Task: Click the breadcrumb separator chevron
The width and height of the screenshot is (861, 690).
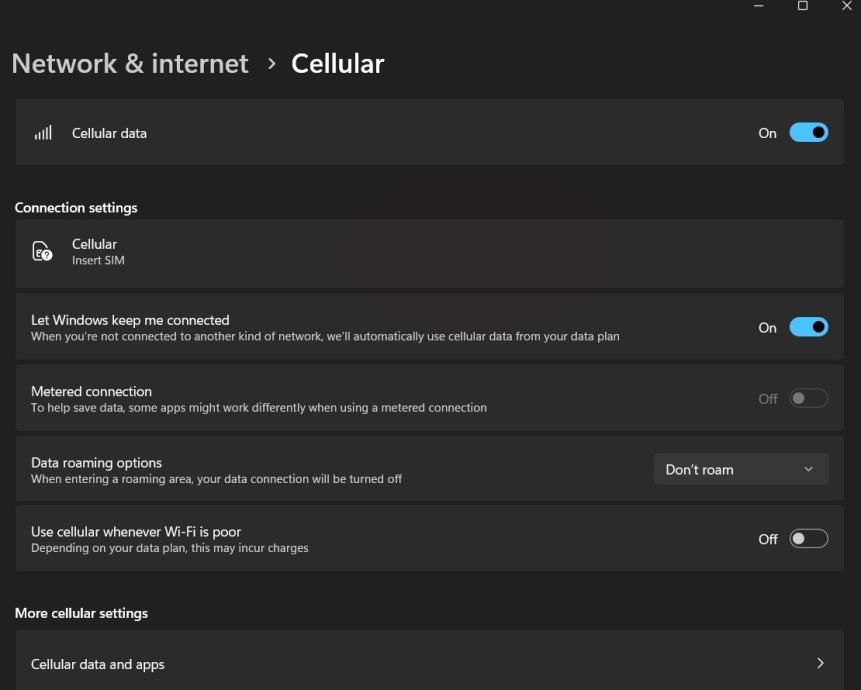Action: 270,64
